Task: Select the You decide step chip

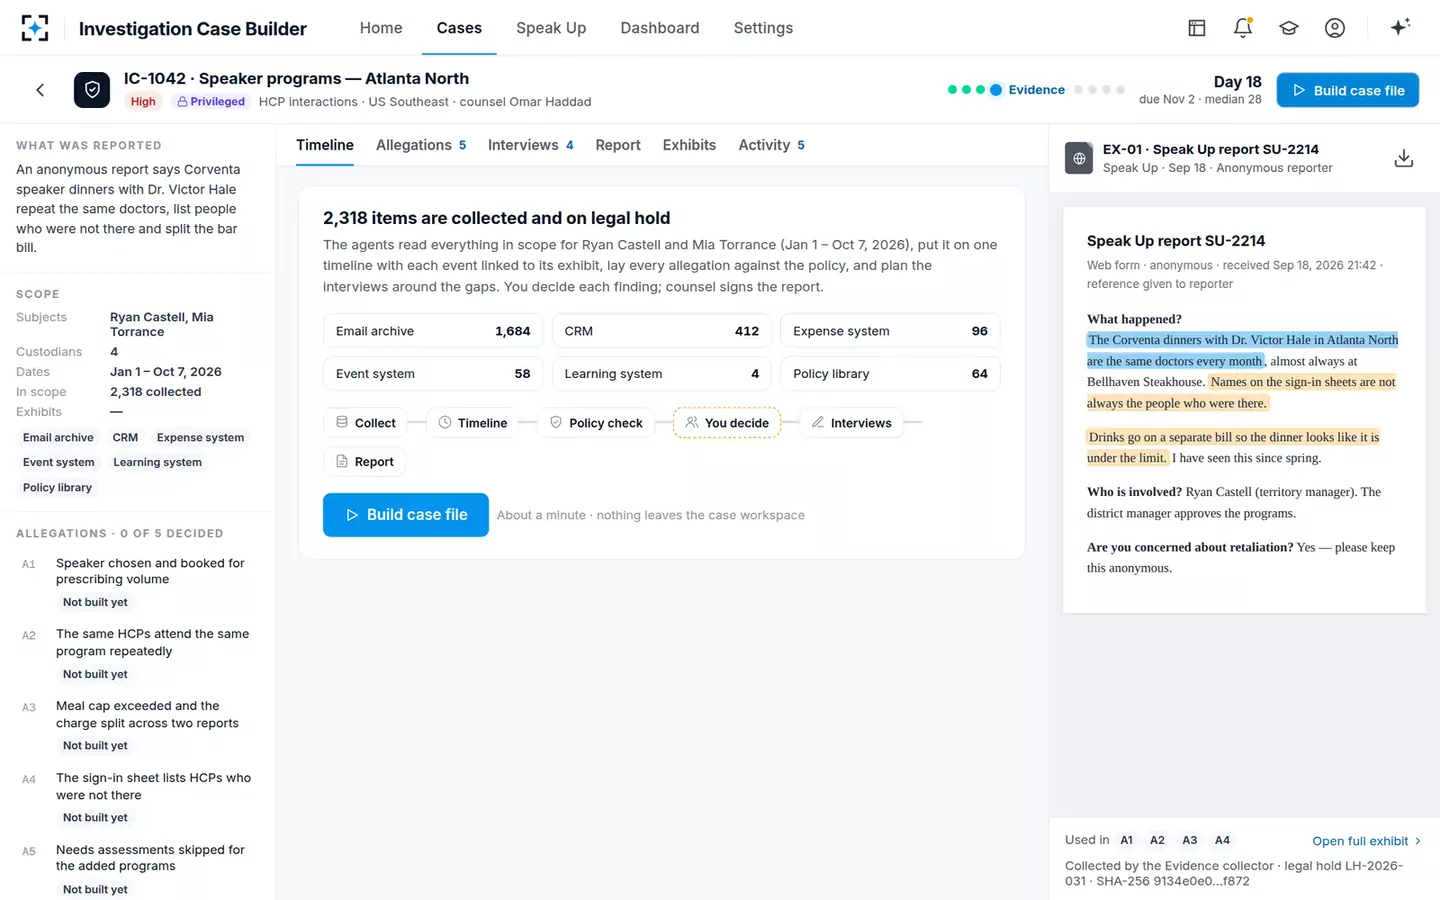Action: tap(727, 423)
